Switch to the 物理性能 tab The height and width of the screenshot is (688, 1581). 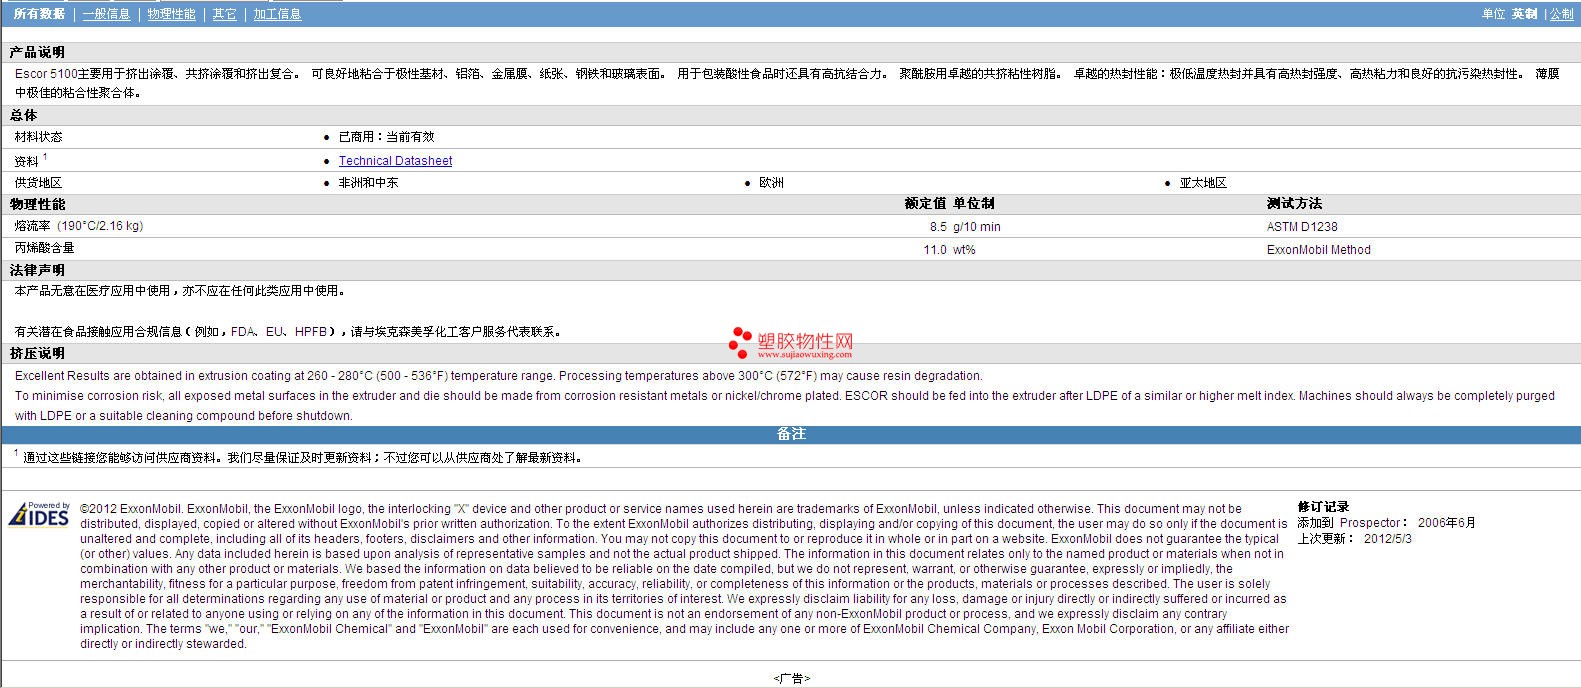tap(171, 14)
